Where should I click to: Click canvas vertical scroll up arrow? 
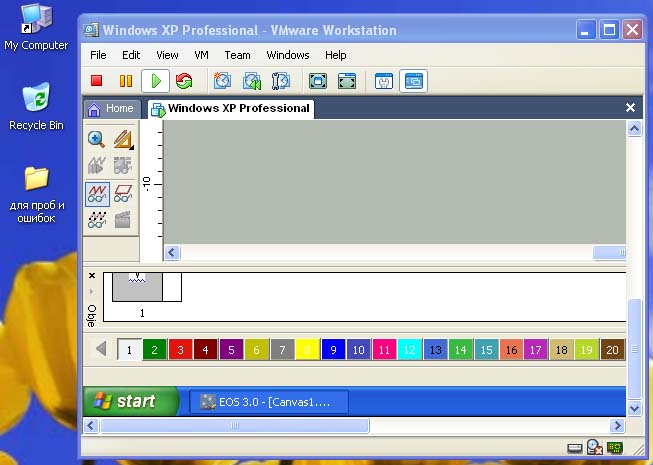click(634, 129)
